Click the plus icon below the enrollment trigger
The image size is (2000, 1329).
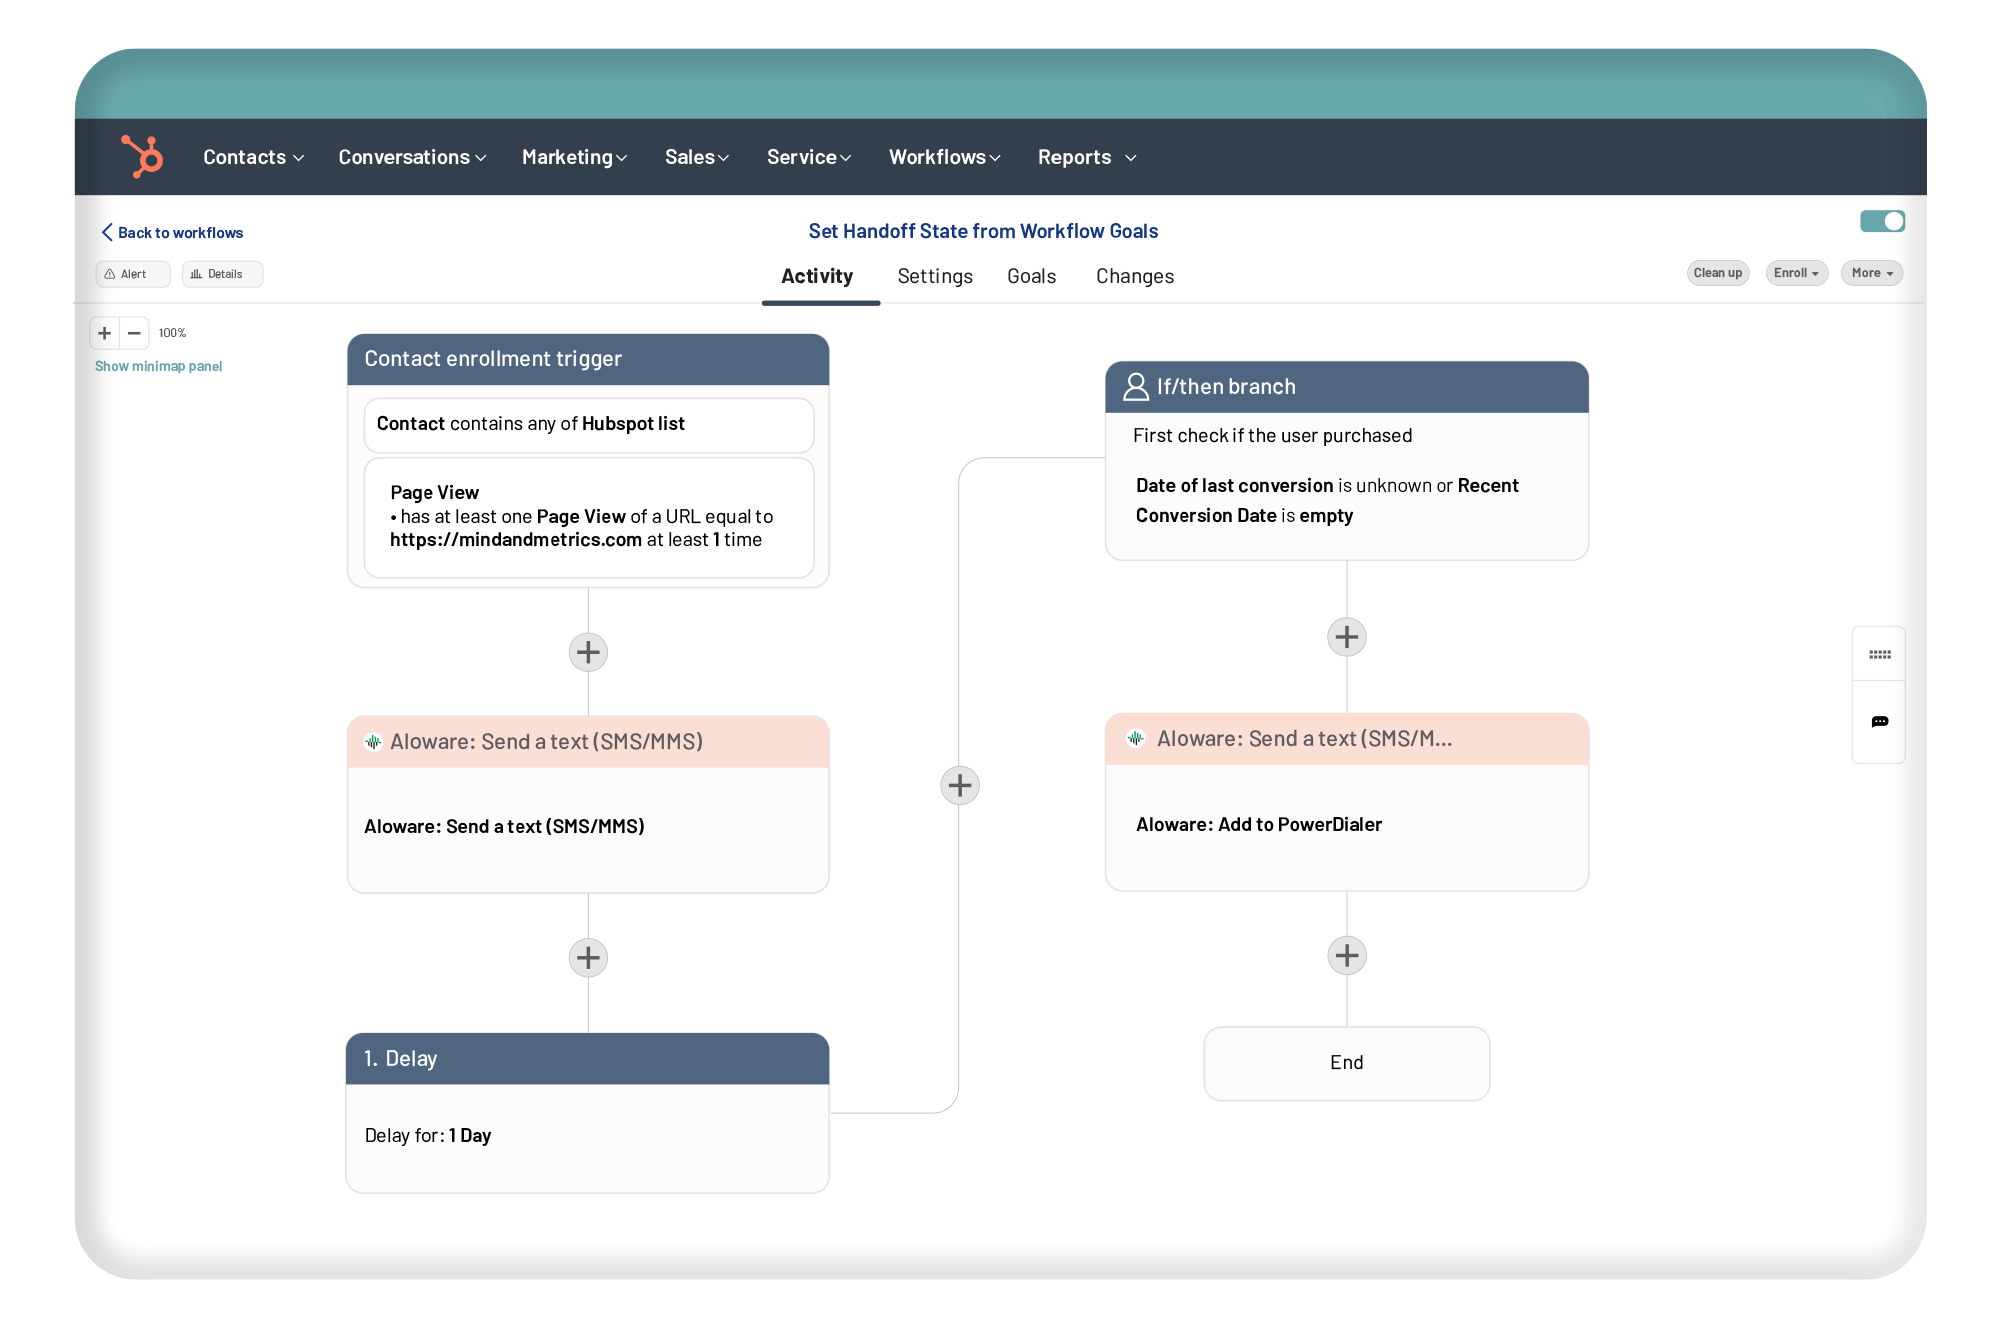pyautogui.click(x=588, y=652)
